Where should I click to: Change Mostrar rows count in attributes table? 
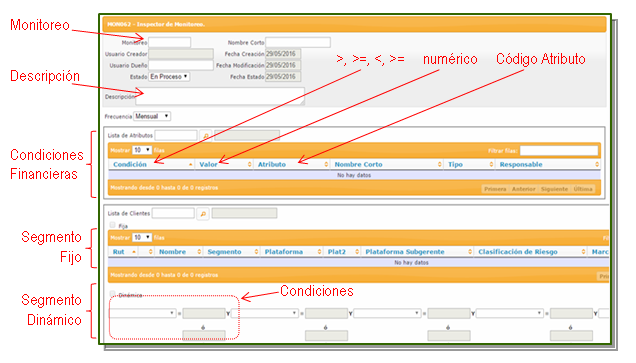pos(142,150)
